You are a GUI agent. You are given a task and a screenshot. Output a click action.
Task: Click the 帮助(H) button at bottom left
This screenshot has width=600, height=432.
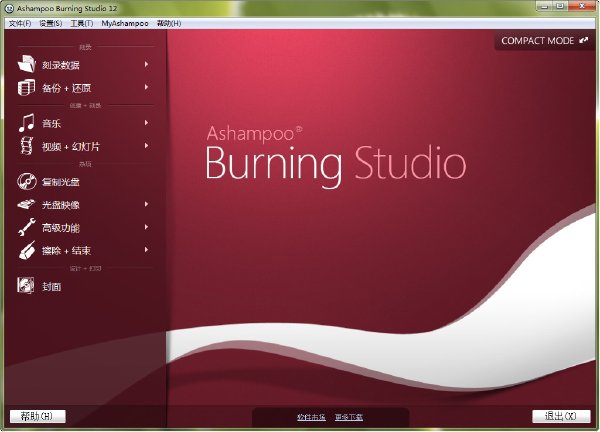click(38, 416)
